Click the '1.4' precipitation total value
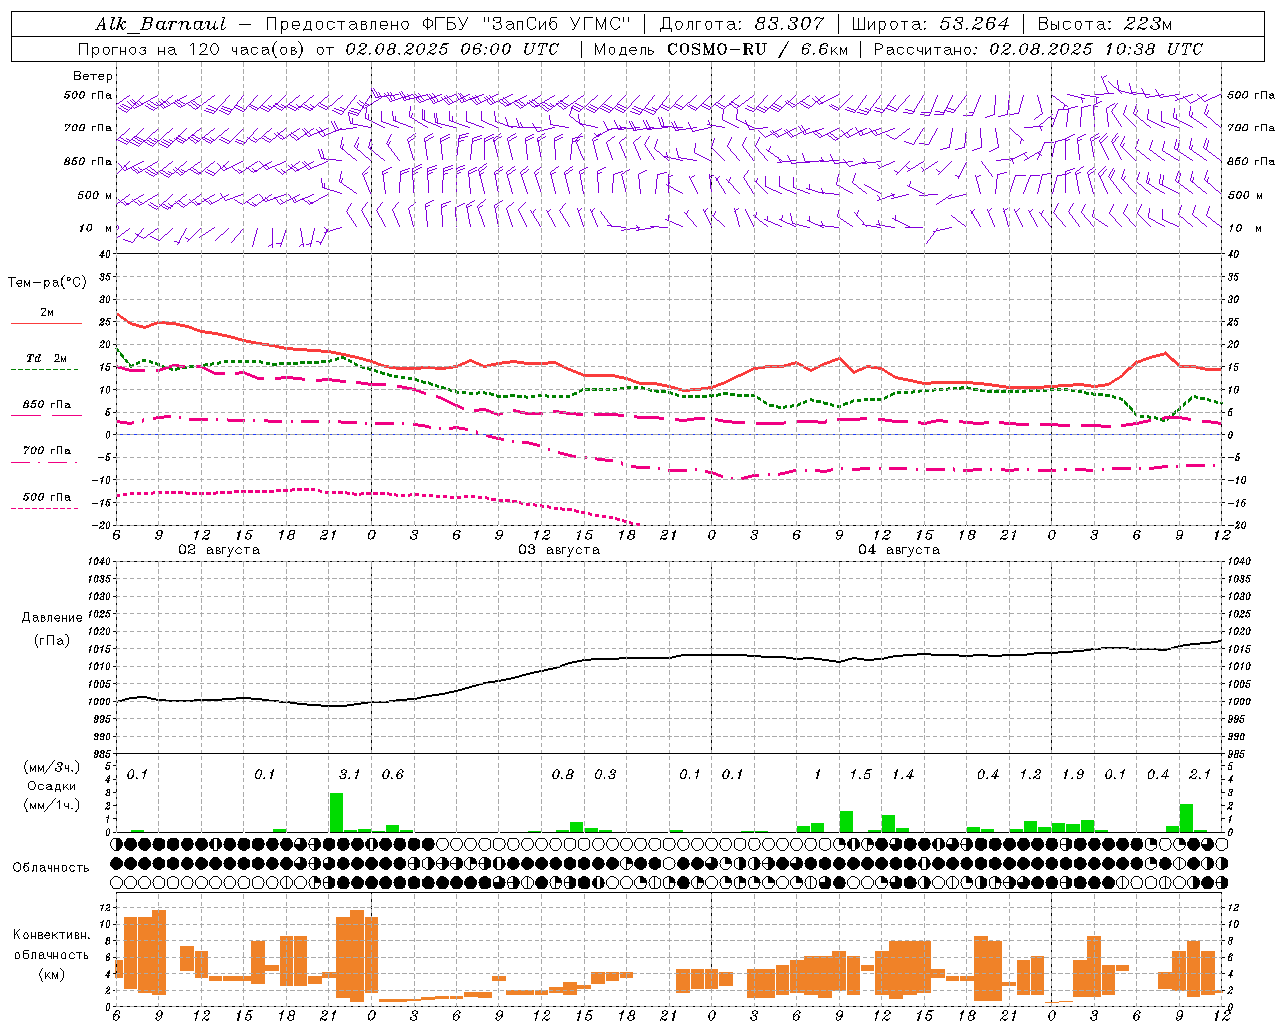This screenshot has width=1280, height=1024. click(903, 775)
